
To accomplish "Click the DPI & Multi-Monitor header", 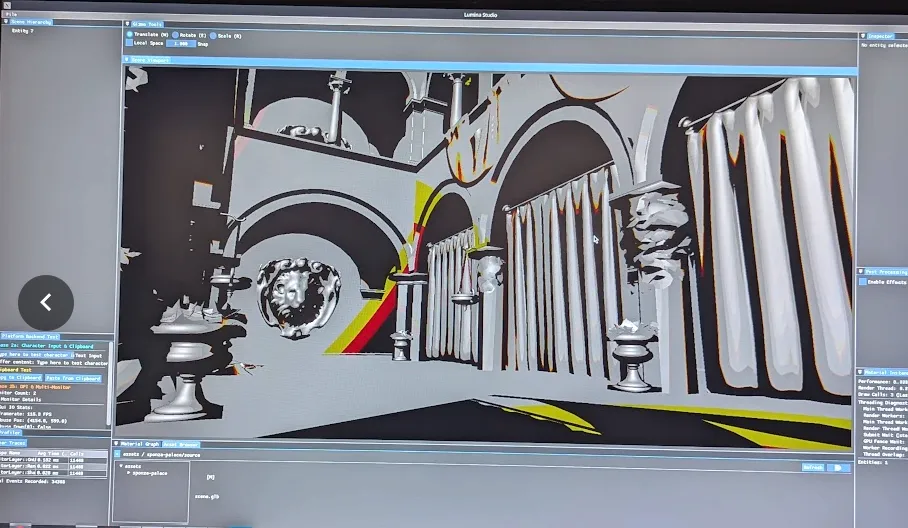I will [x=35, y=386].
